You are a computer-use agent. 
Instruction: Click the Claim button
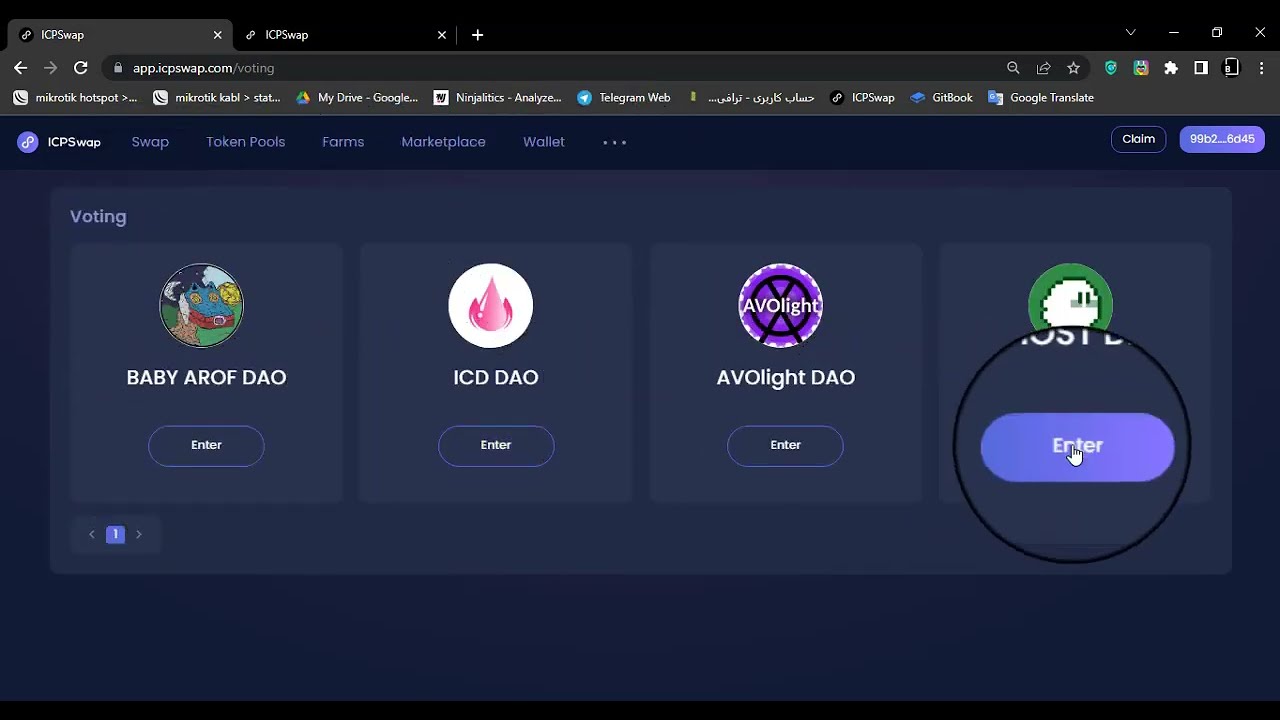click(1138, 139)
